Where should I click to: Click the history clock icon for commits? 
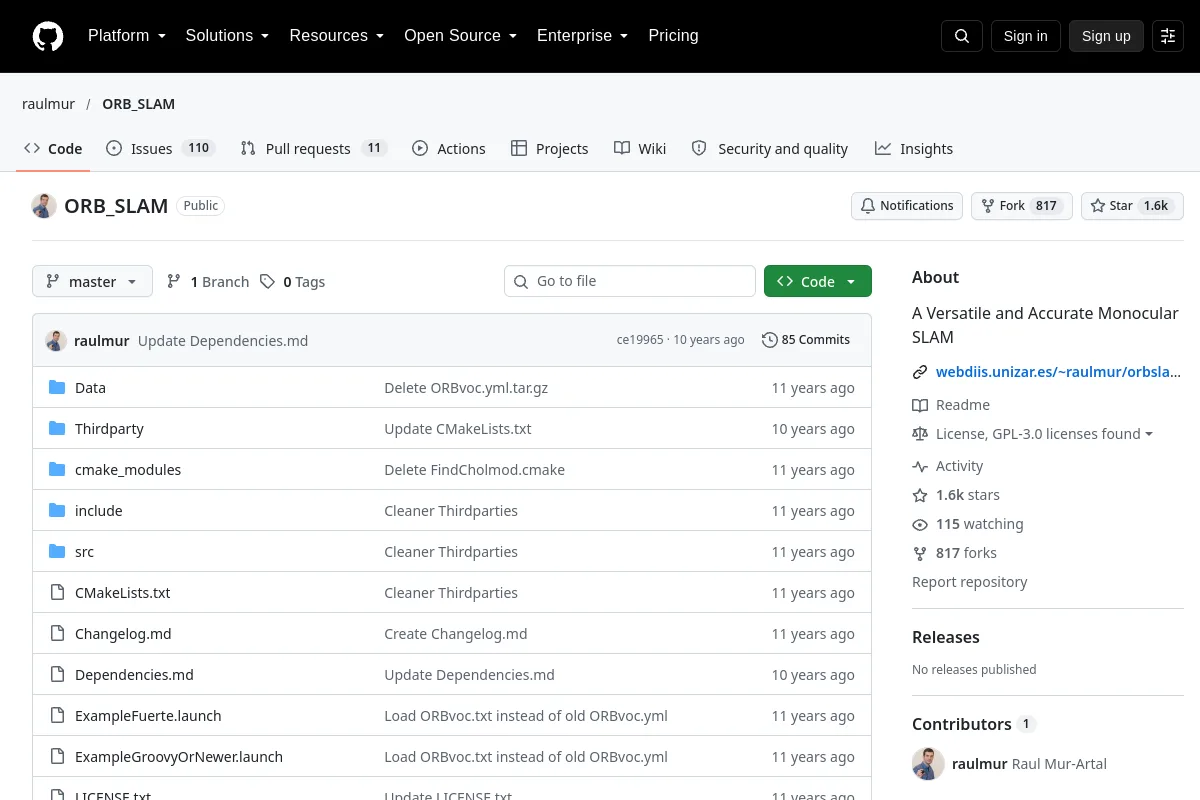coord(769,340)
